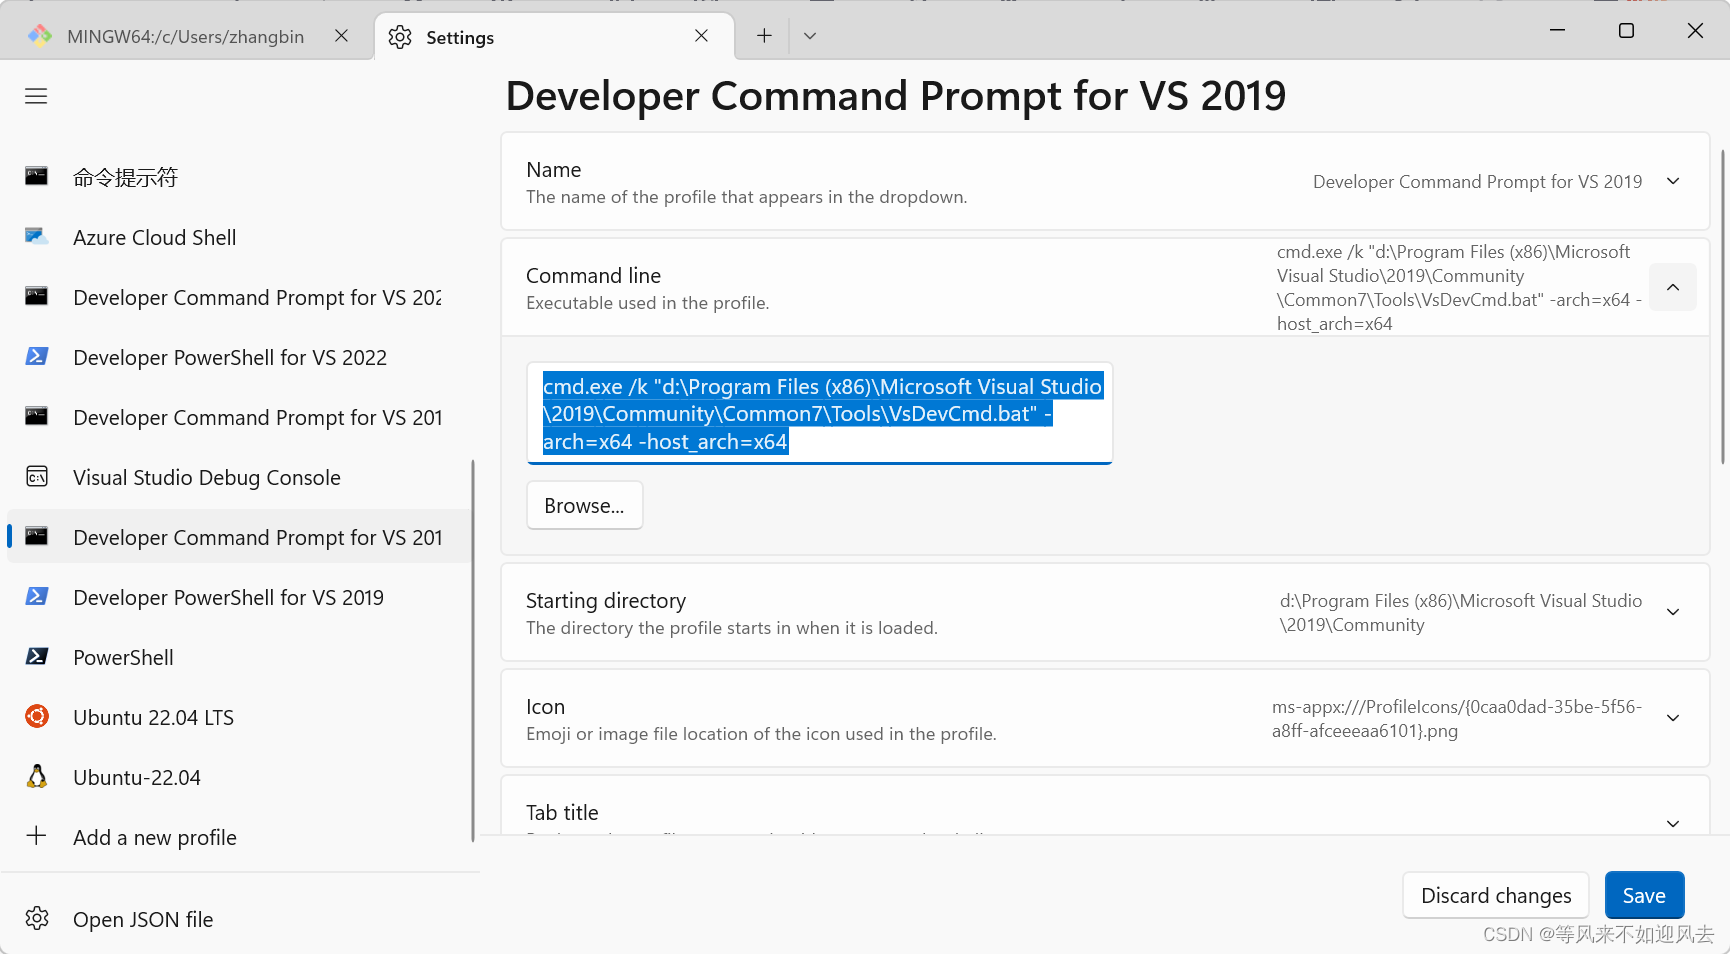Collapse the Command line setting
Image resolution: width=1730 pixels, height=954 pixels.
click(1673, 287)
